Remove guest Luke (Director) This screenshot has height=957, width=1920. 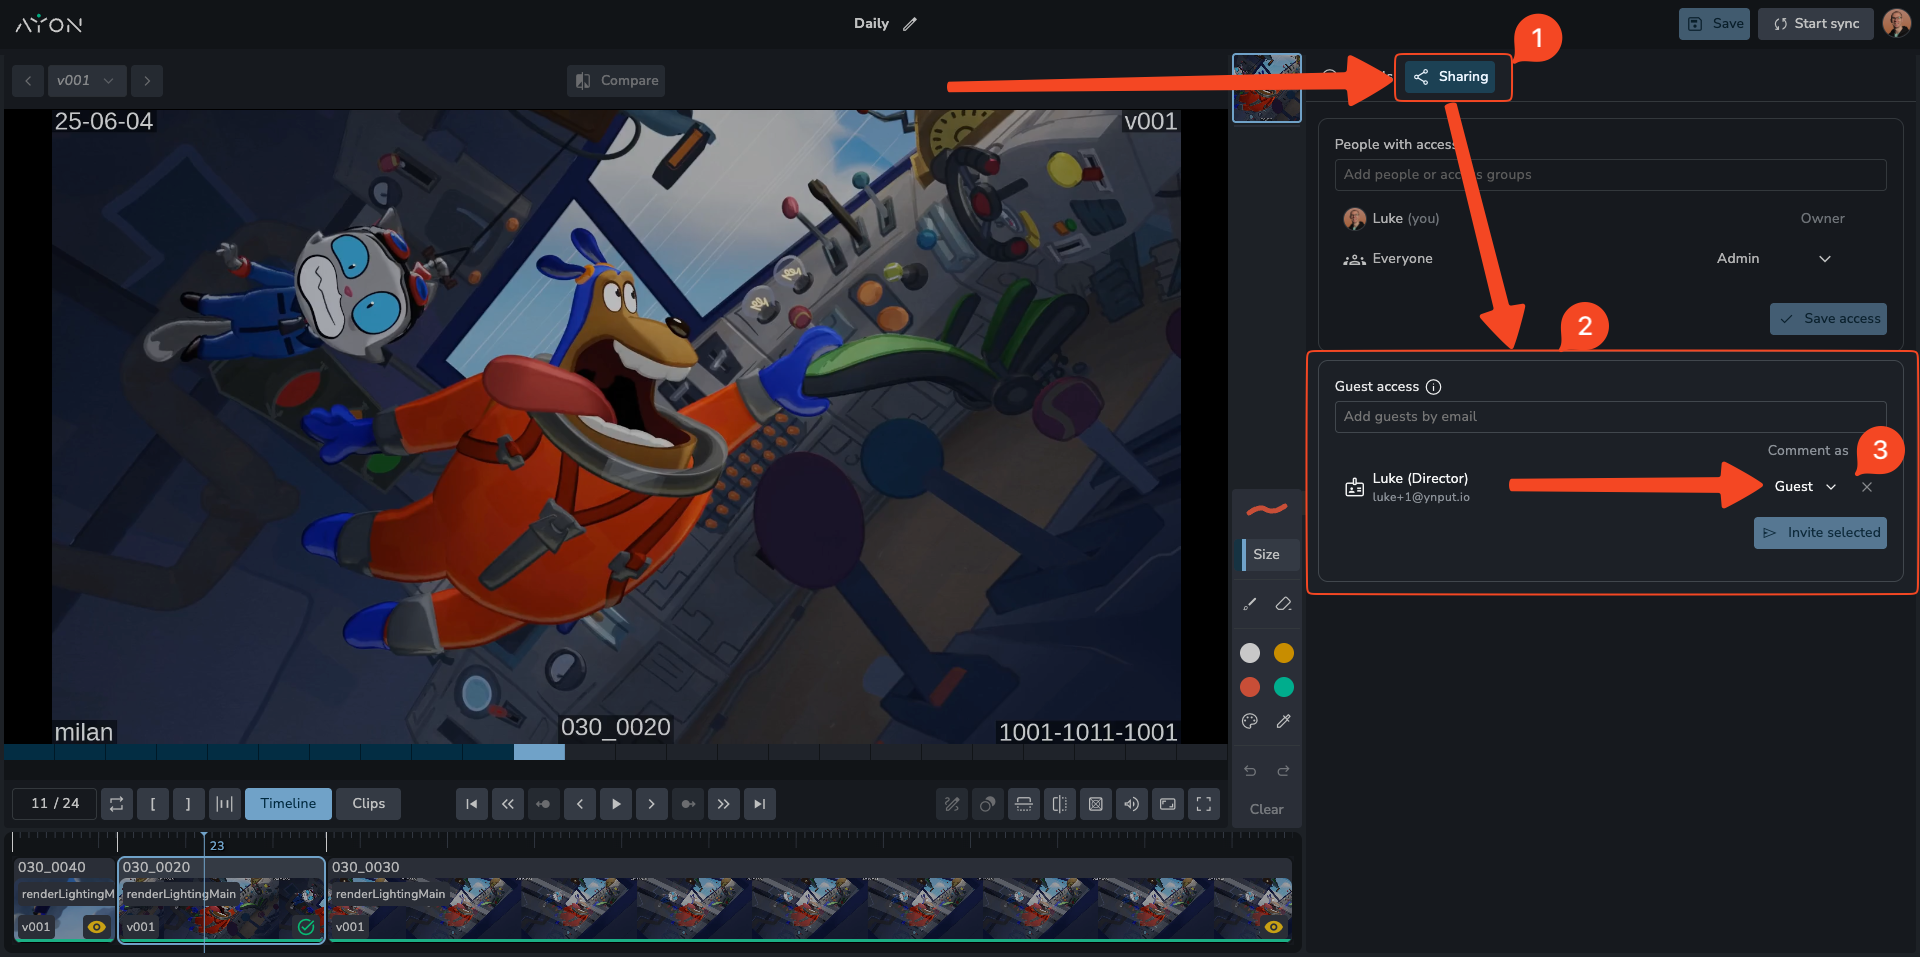(x=1867, y=487)
